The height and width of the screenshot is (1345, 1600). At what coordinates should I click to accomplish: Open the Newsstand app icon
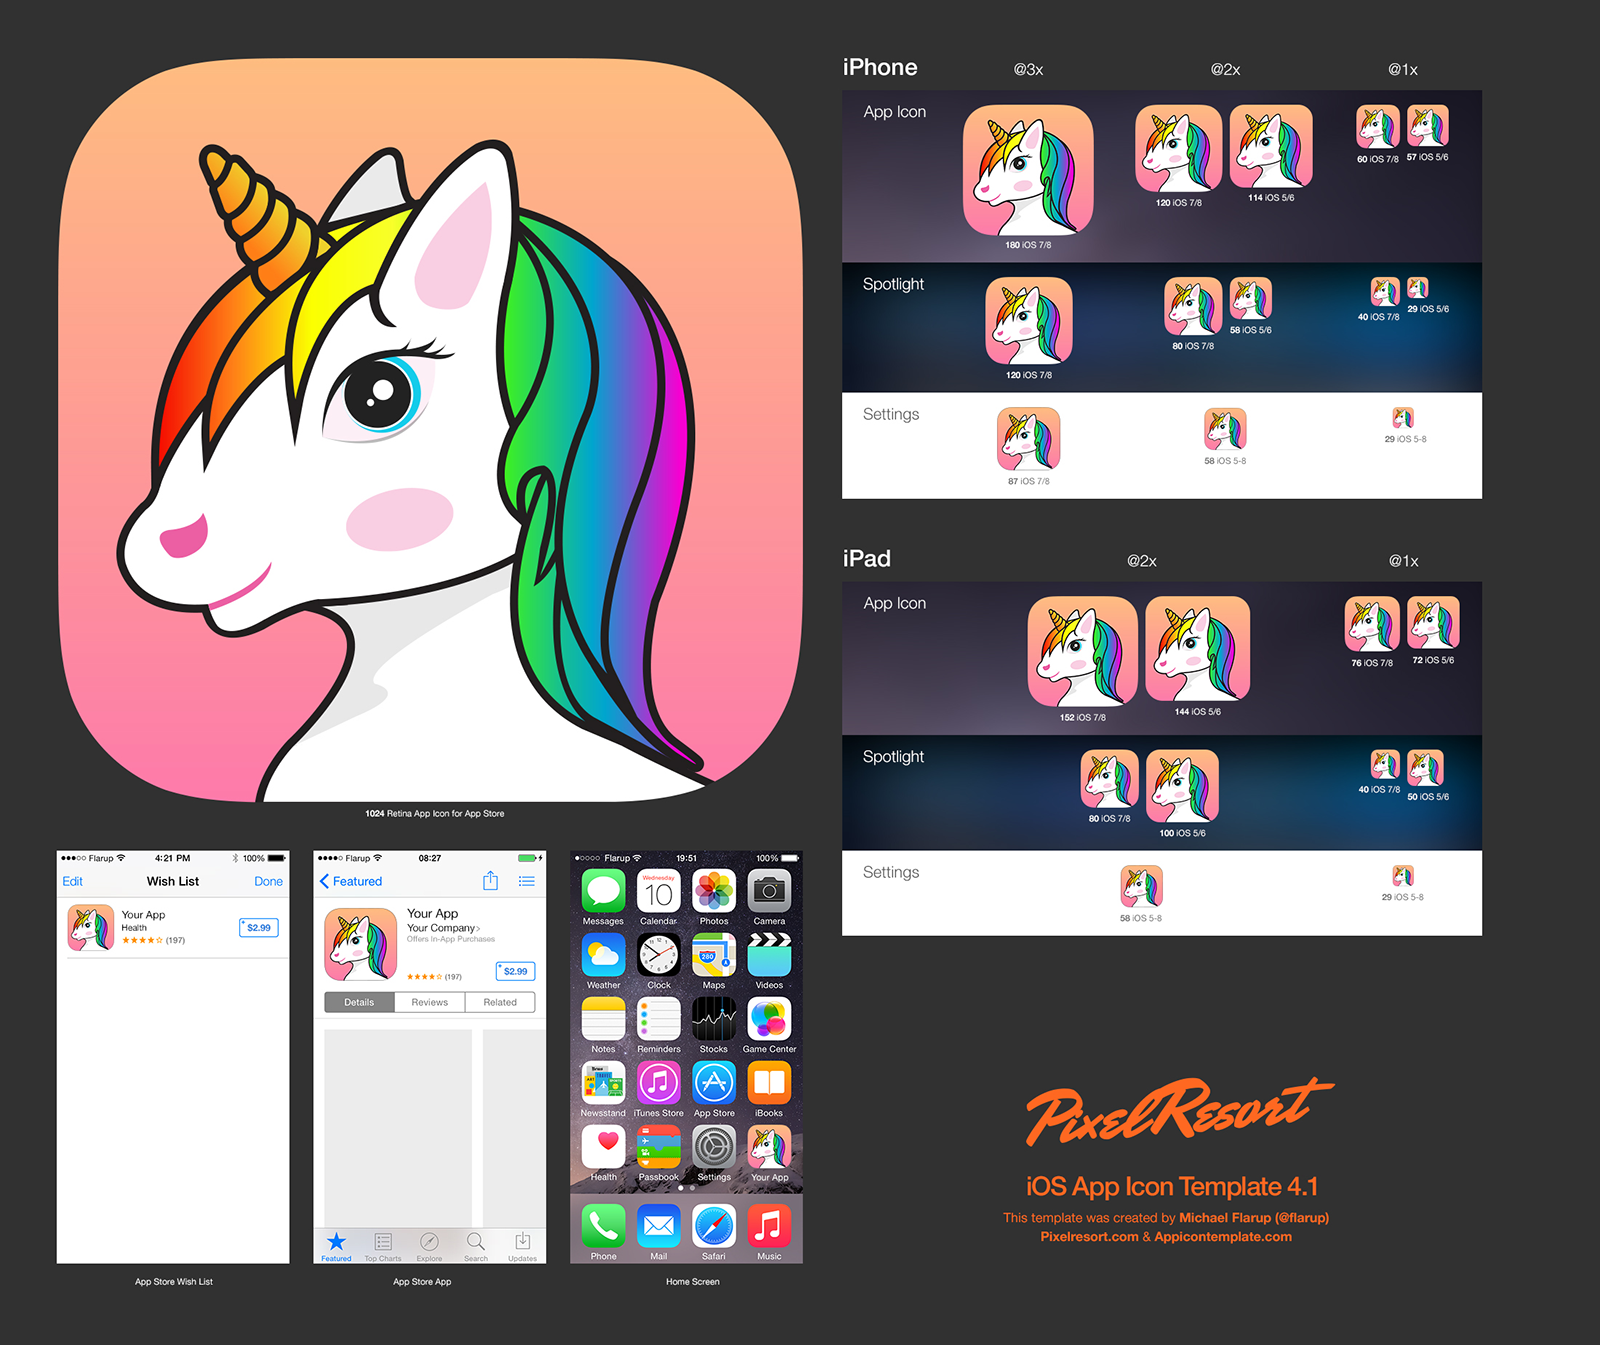[x=603, y=1083]
